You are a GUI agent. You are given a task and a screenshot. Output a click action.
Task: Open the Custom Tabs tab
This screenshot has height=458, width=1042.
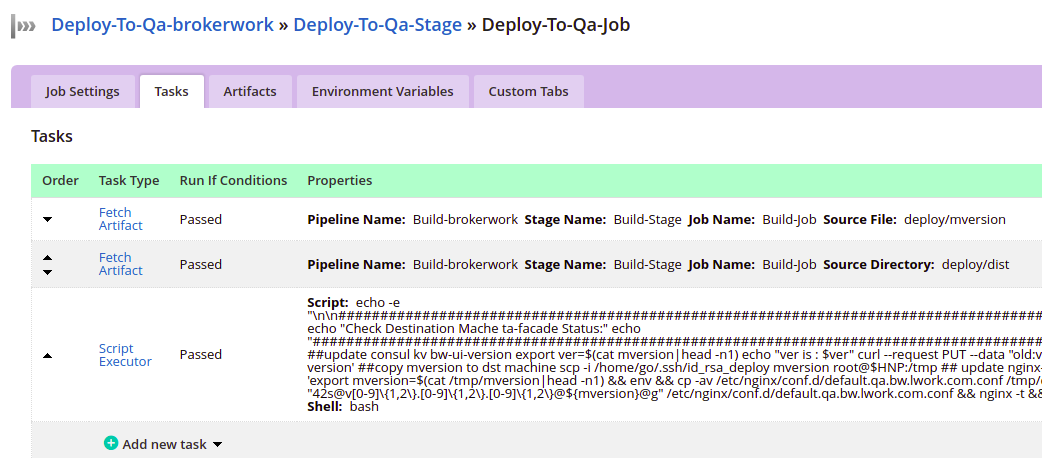coord(528,91)
